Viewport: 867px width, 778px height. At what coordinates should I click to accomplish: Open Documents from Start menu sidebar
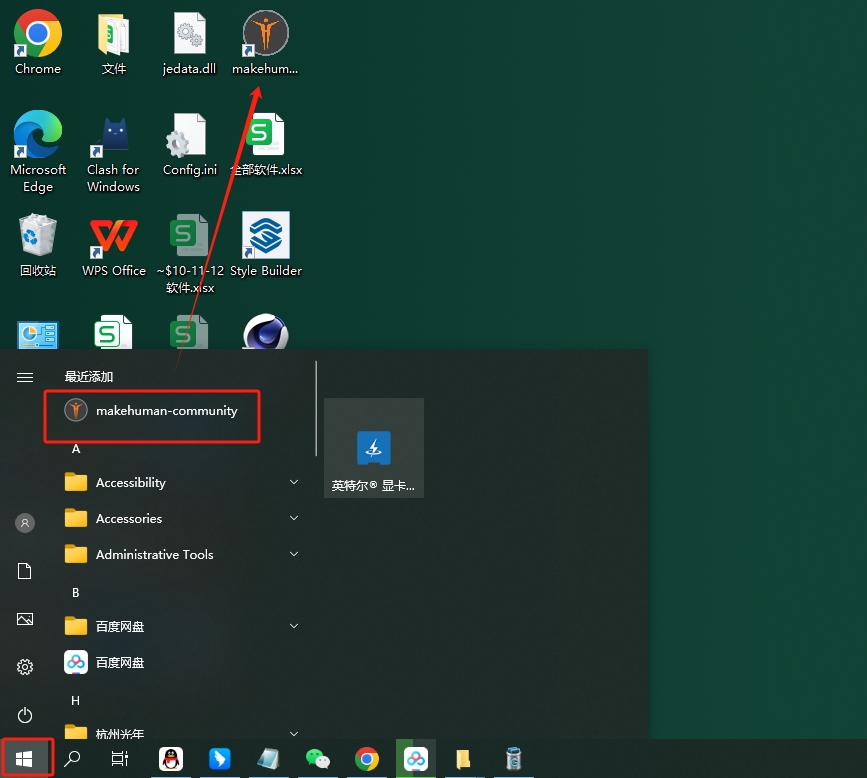click(x=25, y=571)
